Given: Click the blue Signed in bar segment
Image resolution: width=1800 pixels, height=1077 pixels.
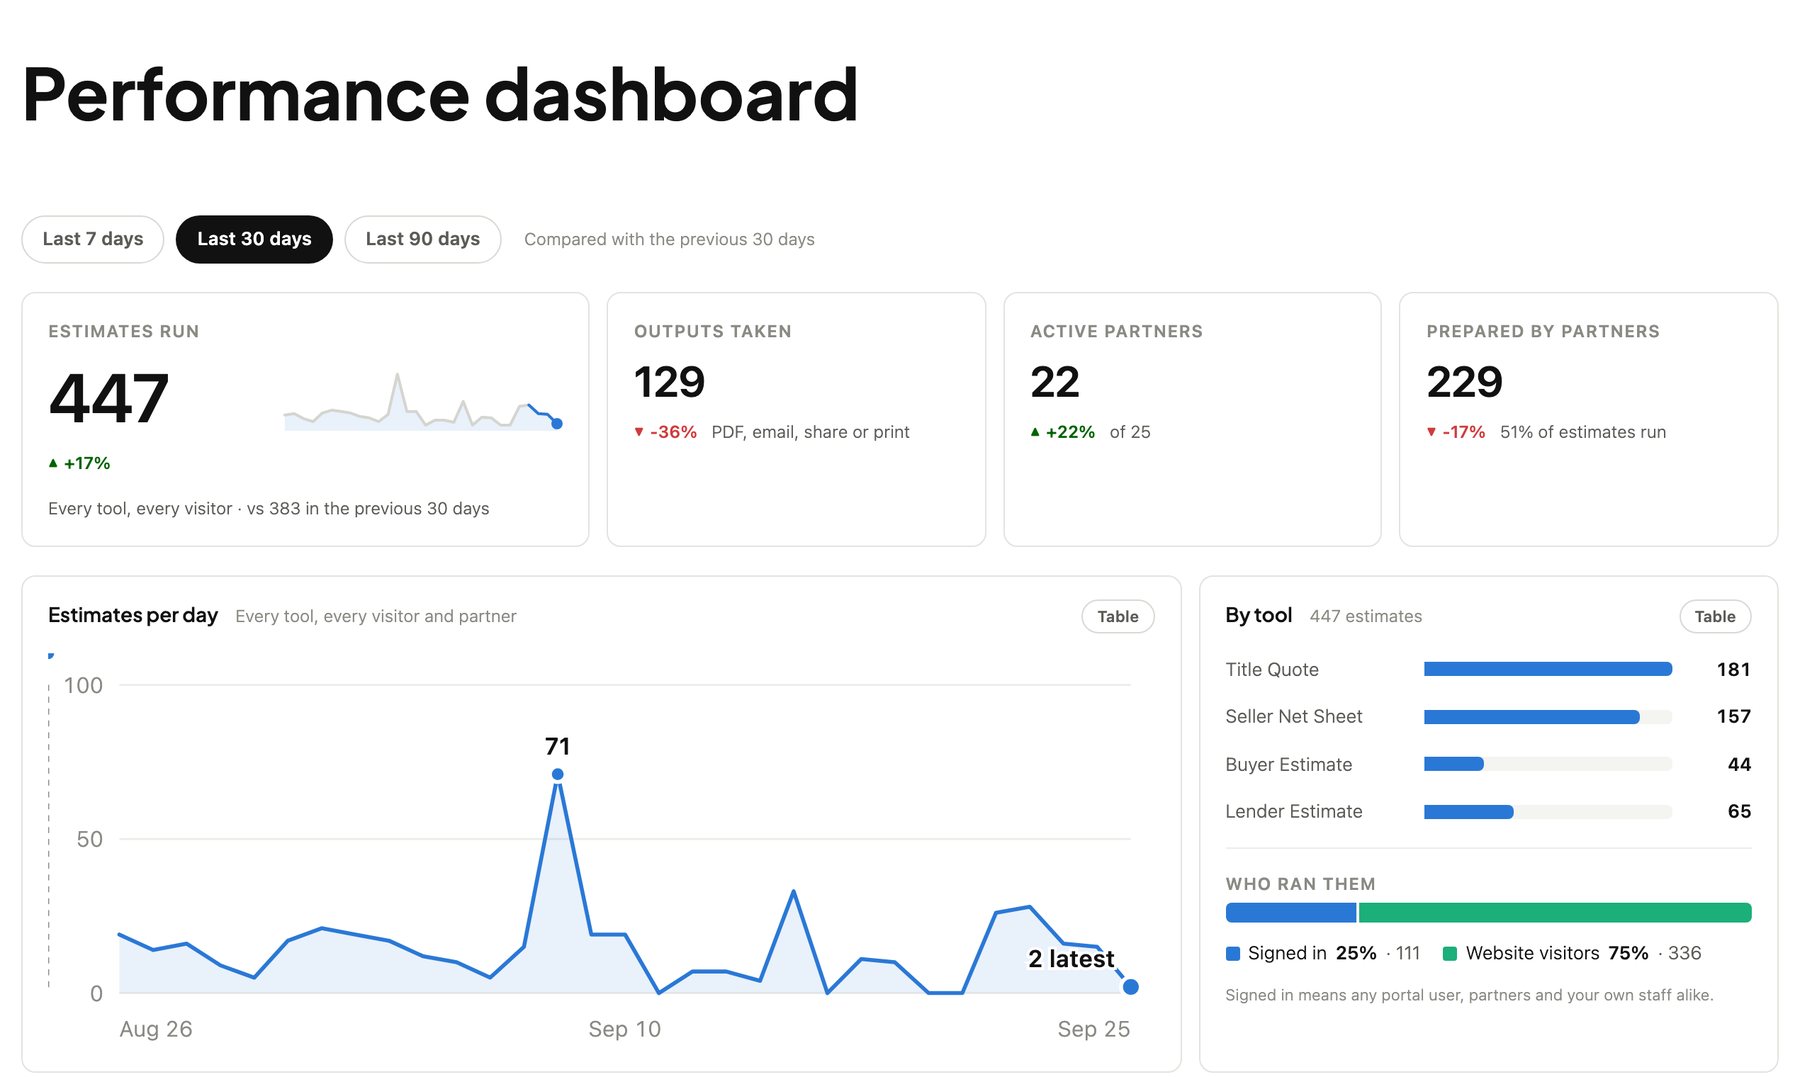Looking at the screenshot, I should (x=1291, y=912).
